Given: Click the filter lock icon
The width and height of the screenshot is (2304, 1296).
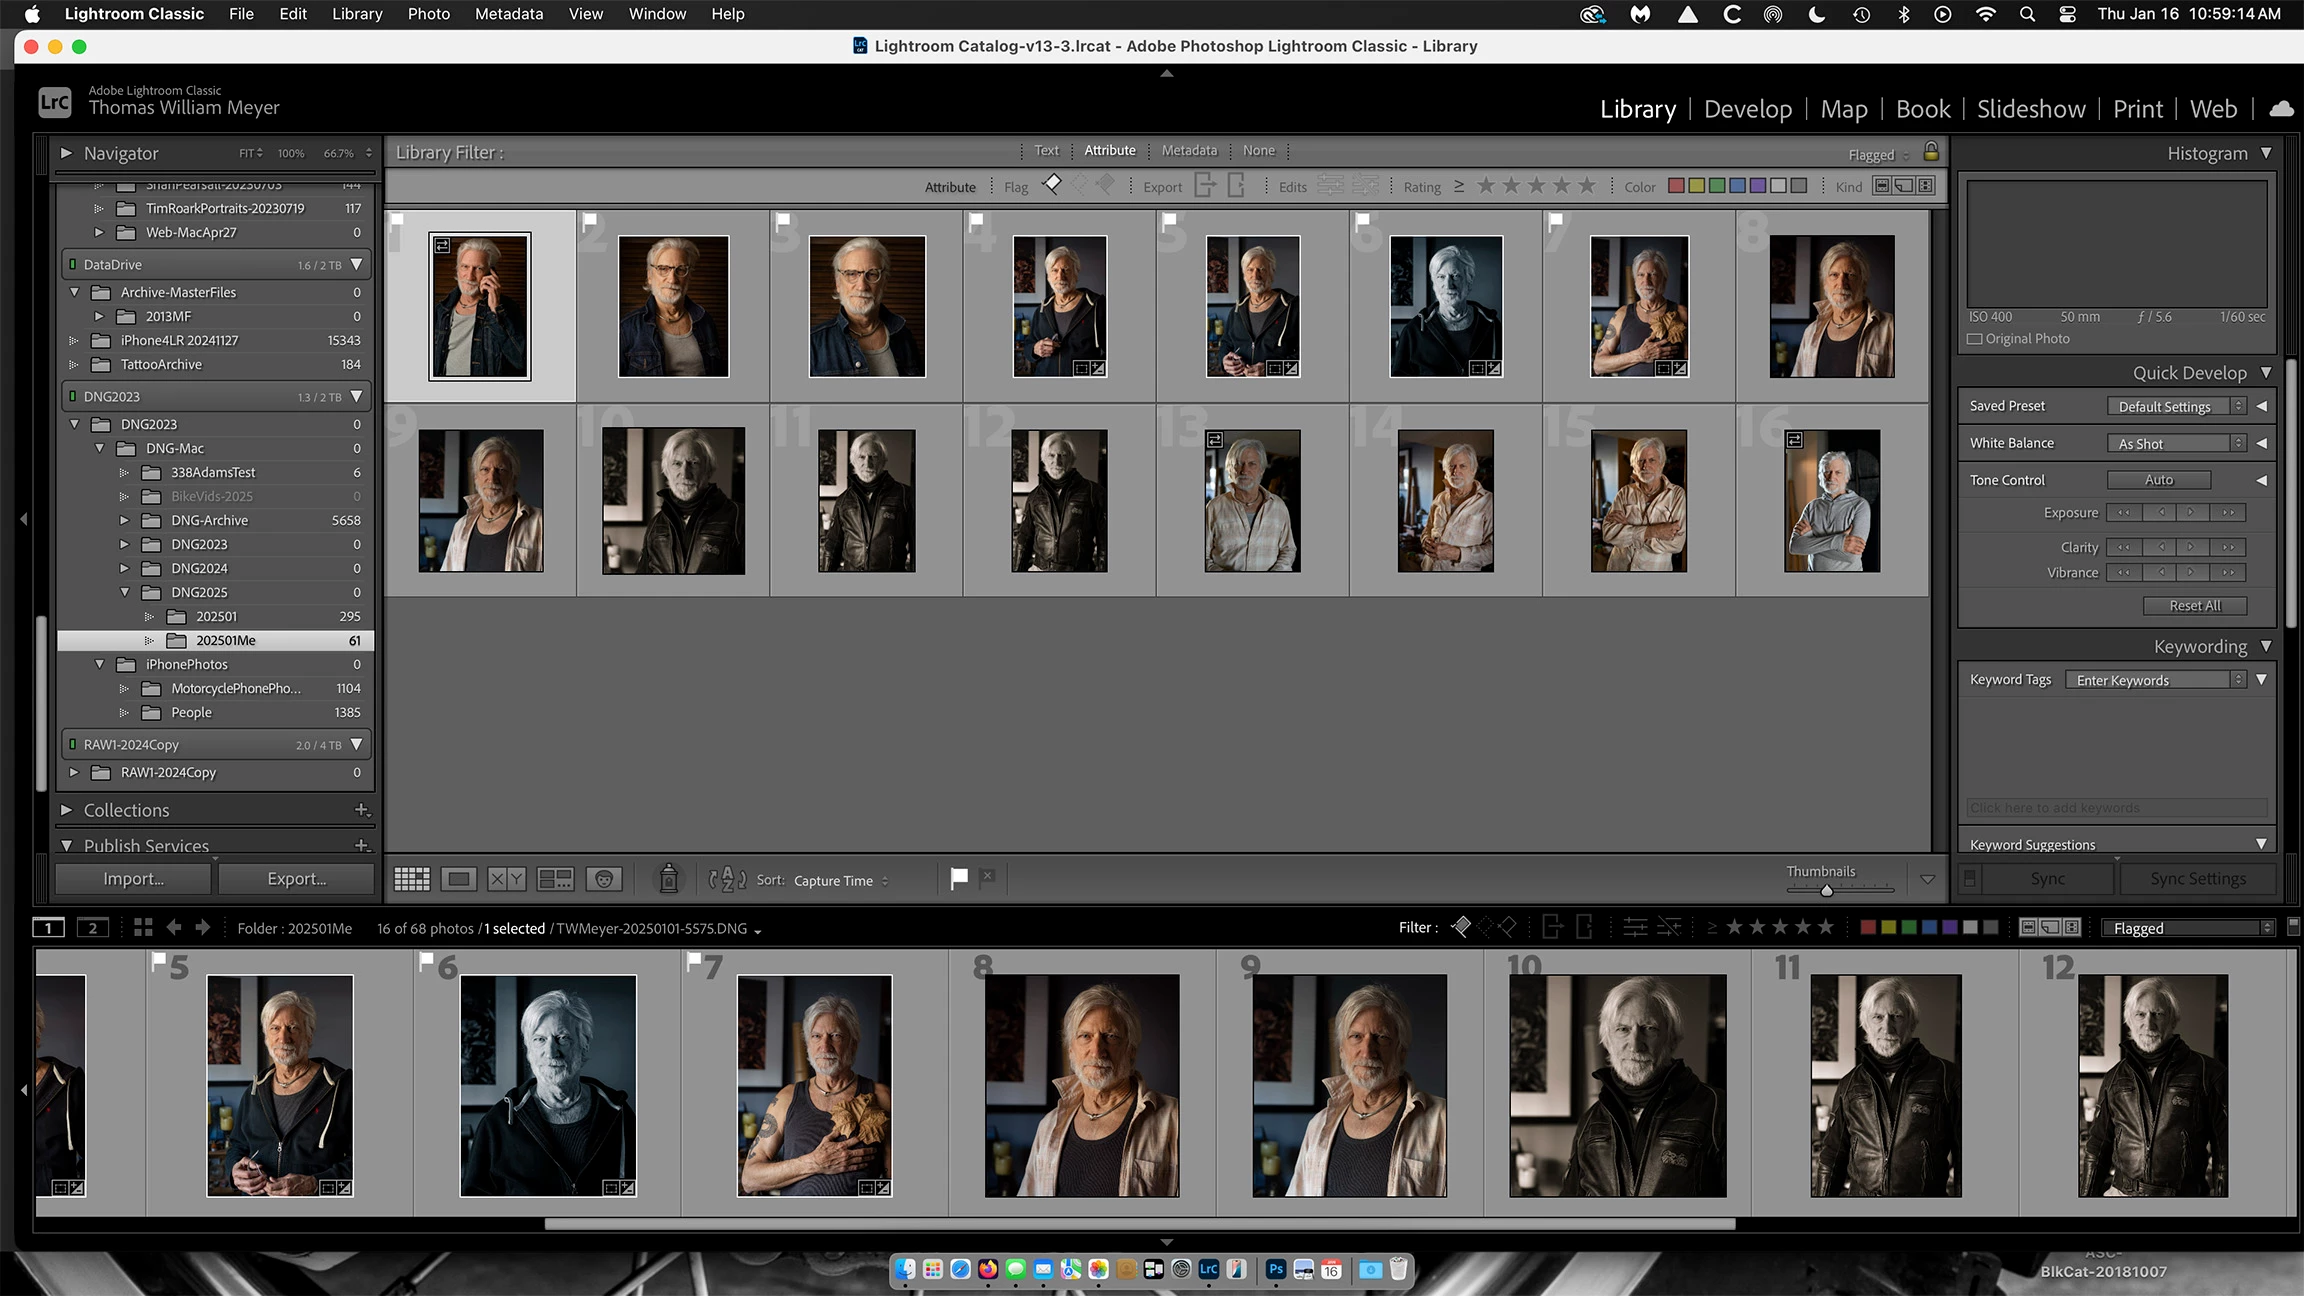Looking at the screenshot, I should point(1931,152).
